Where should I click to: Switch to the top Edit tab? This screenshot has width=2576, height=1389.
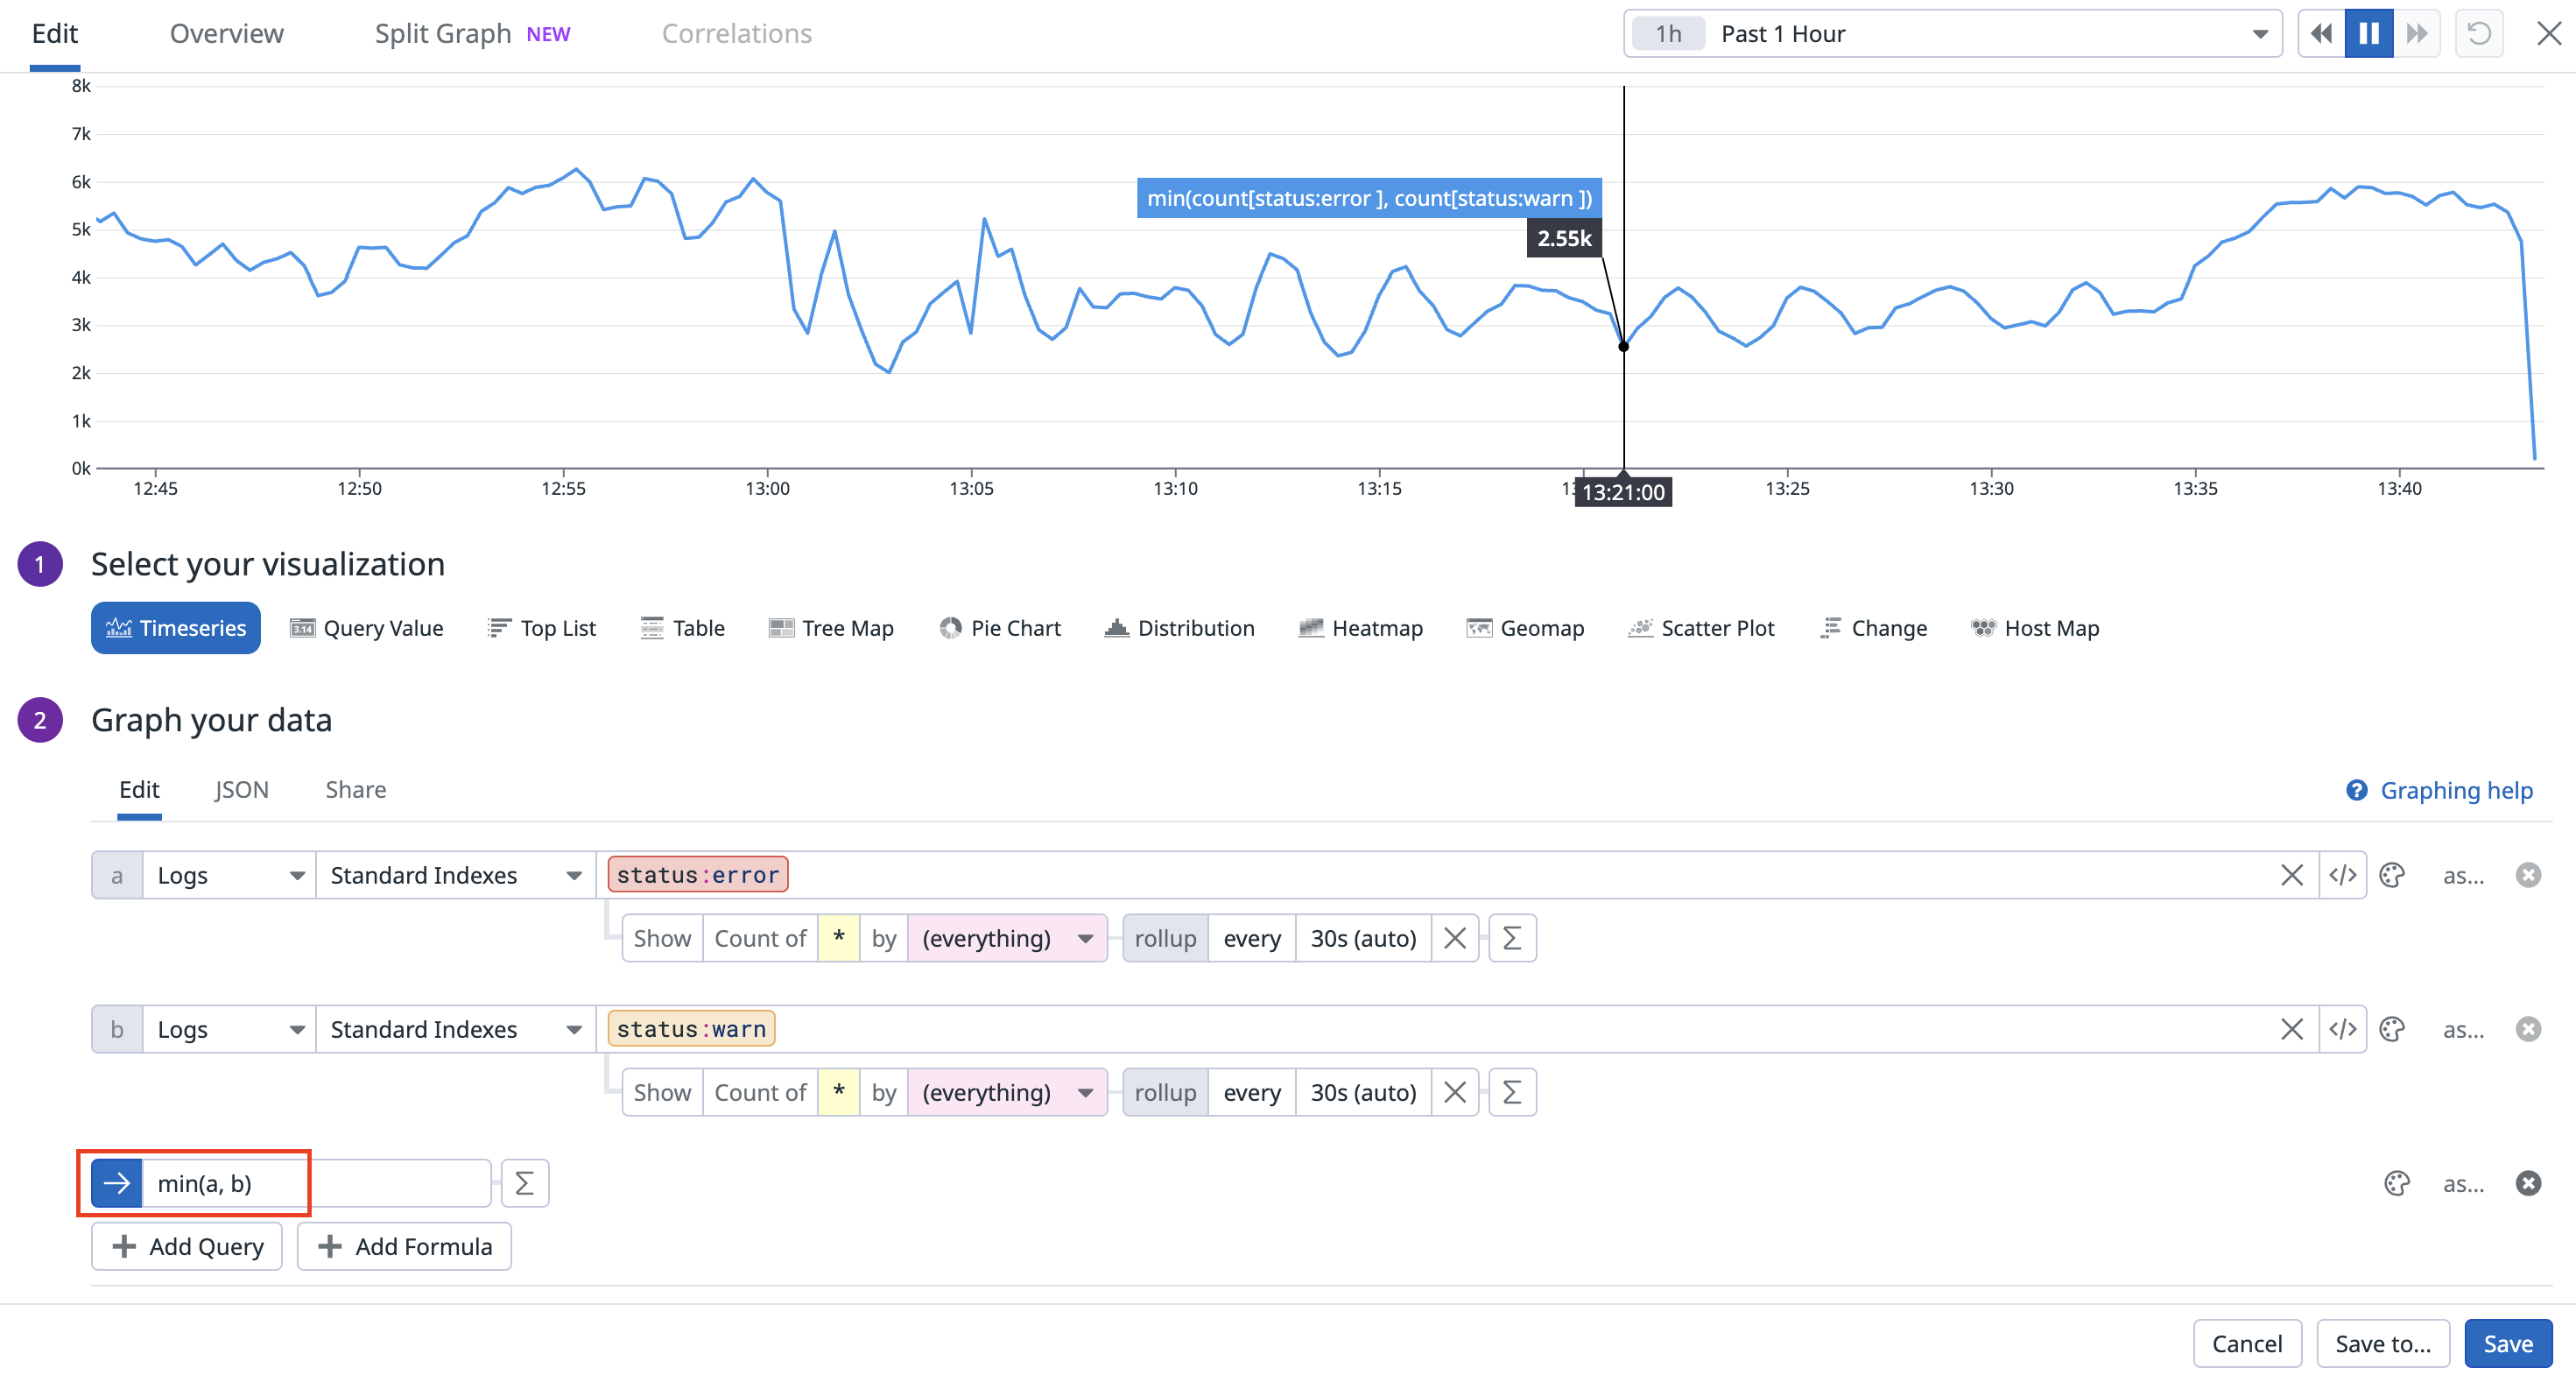coord(55,34)
